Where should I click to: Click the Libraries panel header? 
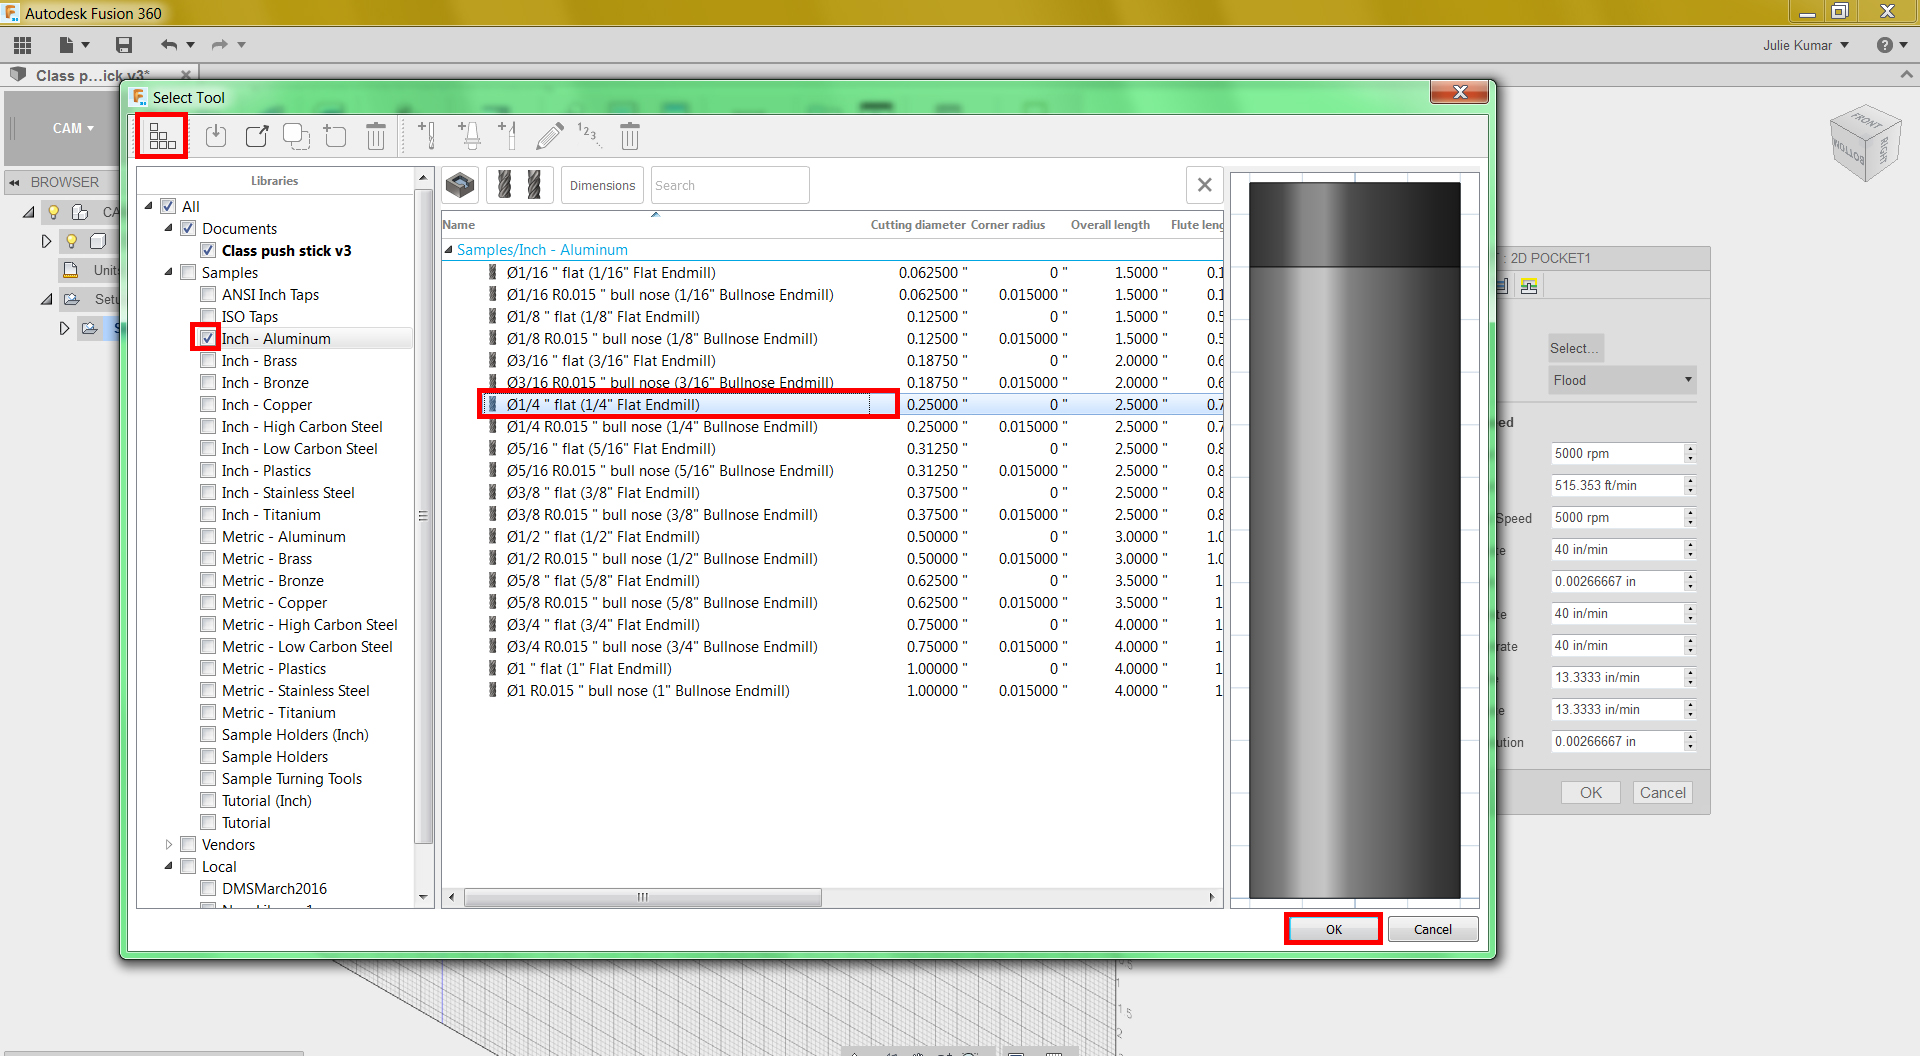pyautogui.click(x=274, y=181)
